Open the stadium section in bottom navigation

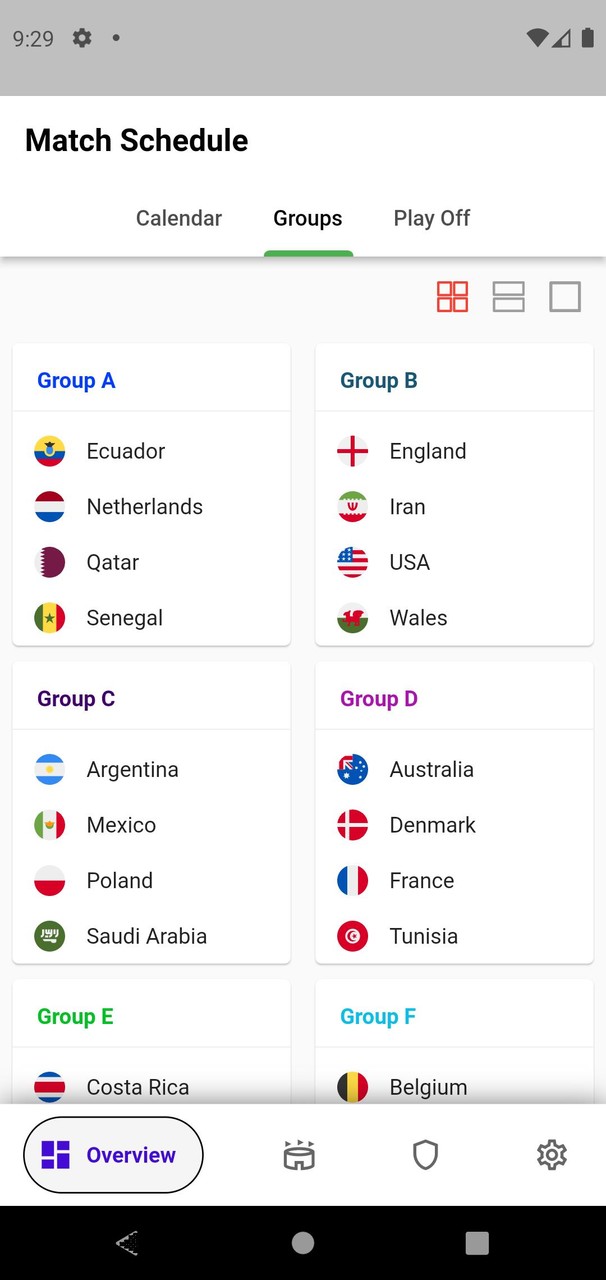[299, 1154]
